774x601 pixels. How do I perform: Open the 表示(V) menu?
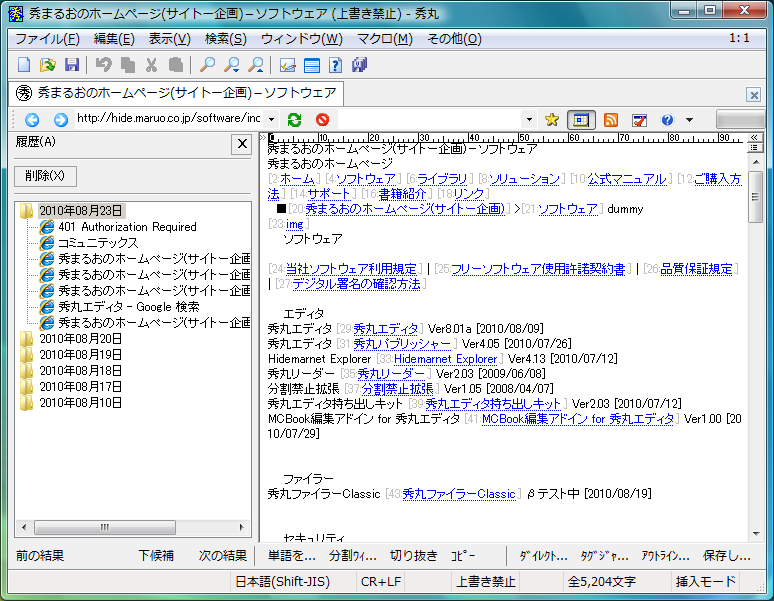pos(170,38)
